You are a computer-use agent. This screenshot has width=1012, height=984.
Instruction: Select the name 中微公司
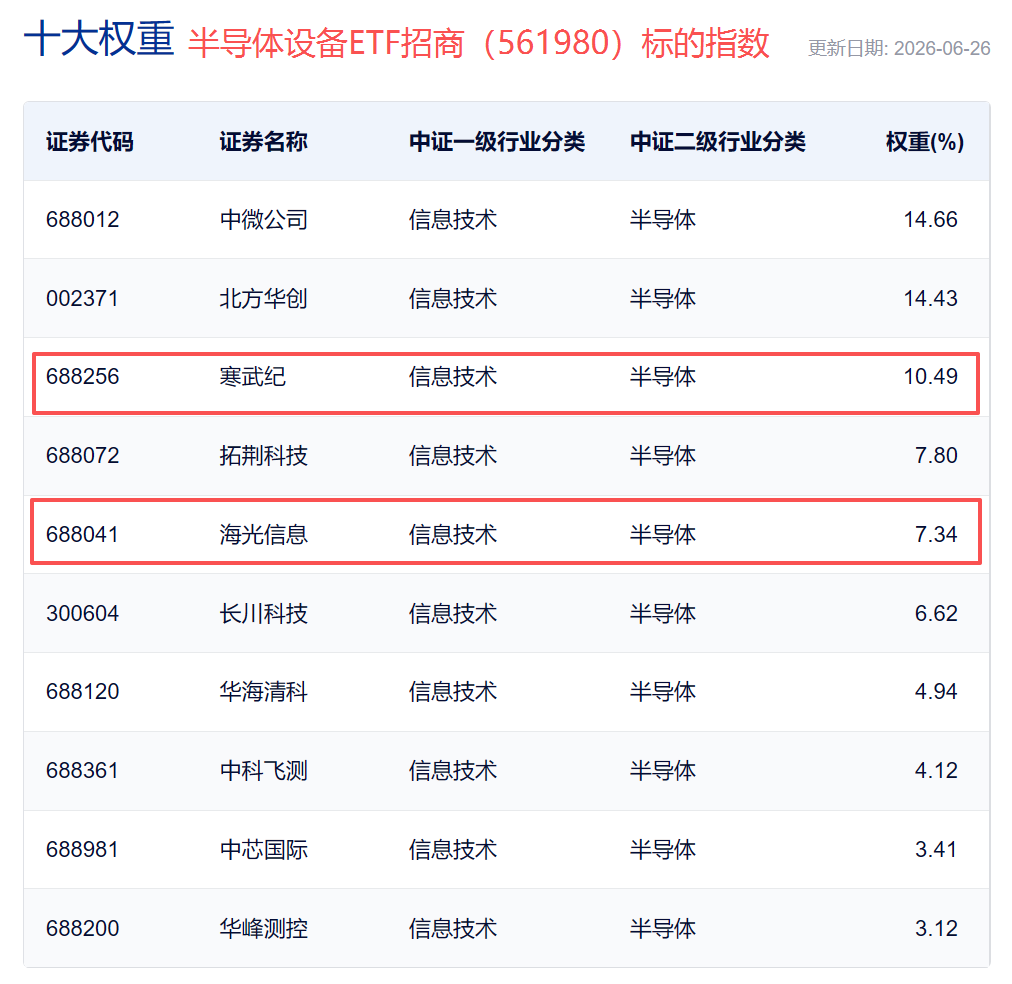pos(263,220)
